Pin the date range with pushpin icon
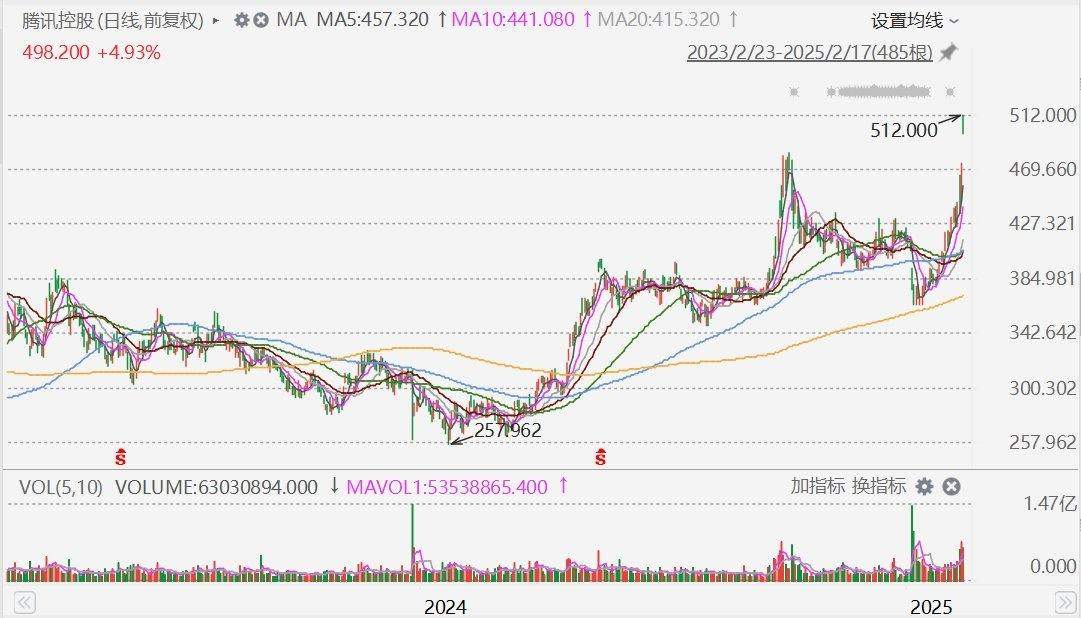This screenshot has width=1081, height=618. tap(949, 52)
